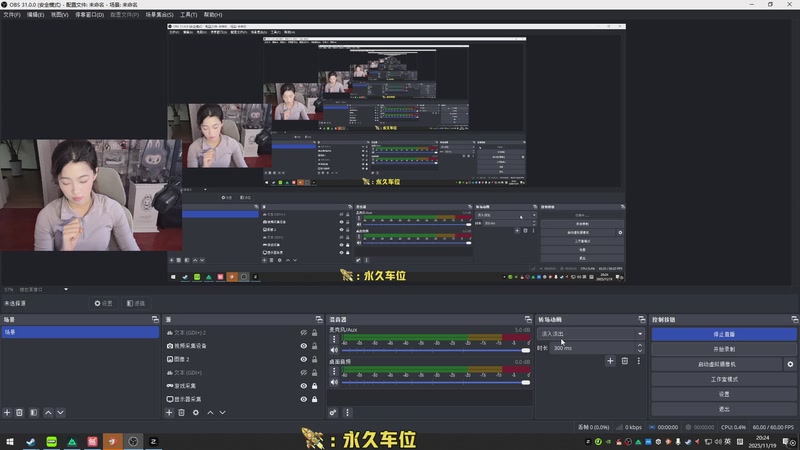Open source 设置 properties button above panels
The width and height of the screenshot is (800, 450).
click(x=103, y=303)
